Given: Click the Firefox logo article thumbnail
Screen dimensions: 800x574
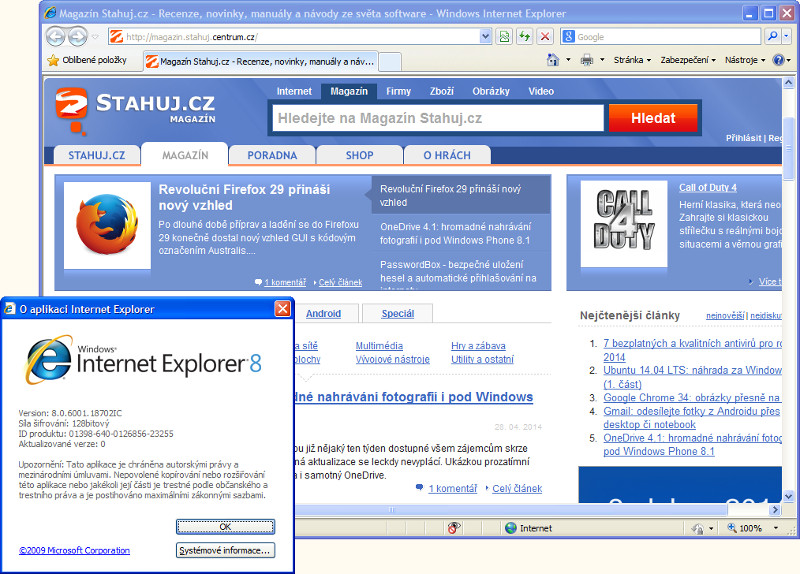Looking at the screenshot, I should pos(107,225).
